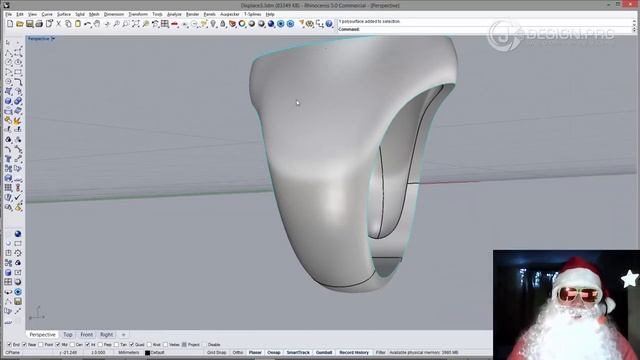Open the Solid menu
640x360 pixels.
click(x=80, y=14)
